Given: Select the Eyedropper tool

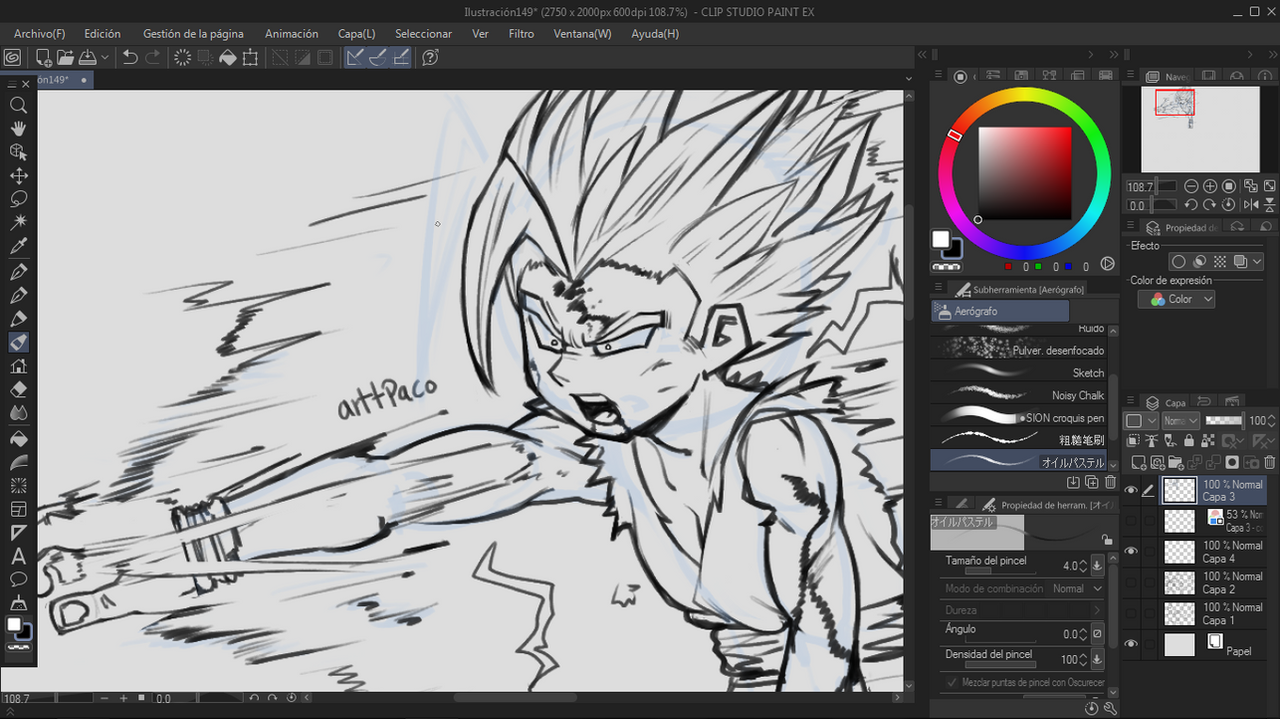Looking at the screenshot, I should (18, 246).
